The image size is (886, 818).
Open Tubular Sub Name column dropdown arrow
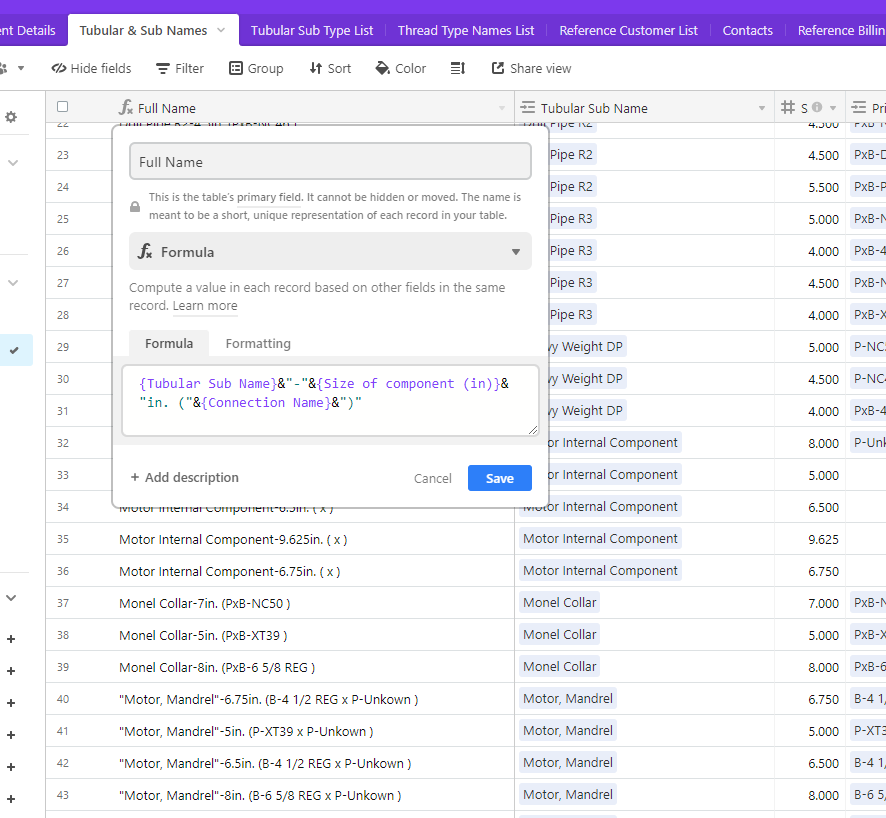pos(762,108)
